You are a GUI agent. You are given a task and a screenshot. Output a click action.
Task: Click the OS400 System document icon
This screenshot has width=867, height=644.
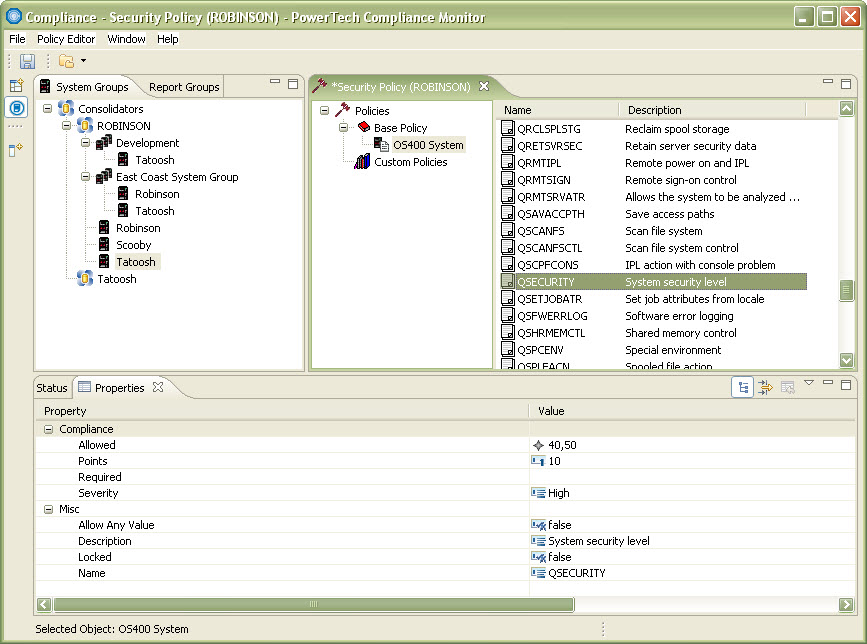[x=382, y=145]
